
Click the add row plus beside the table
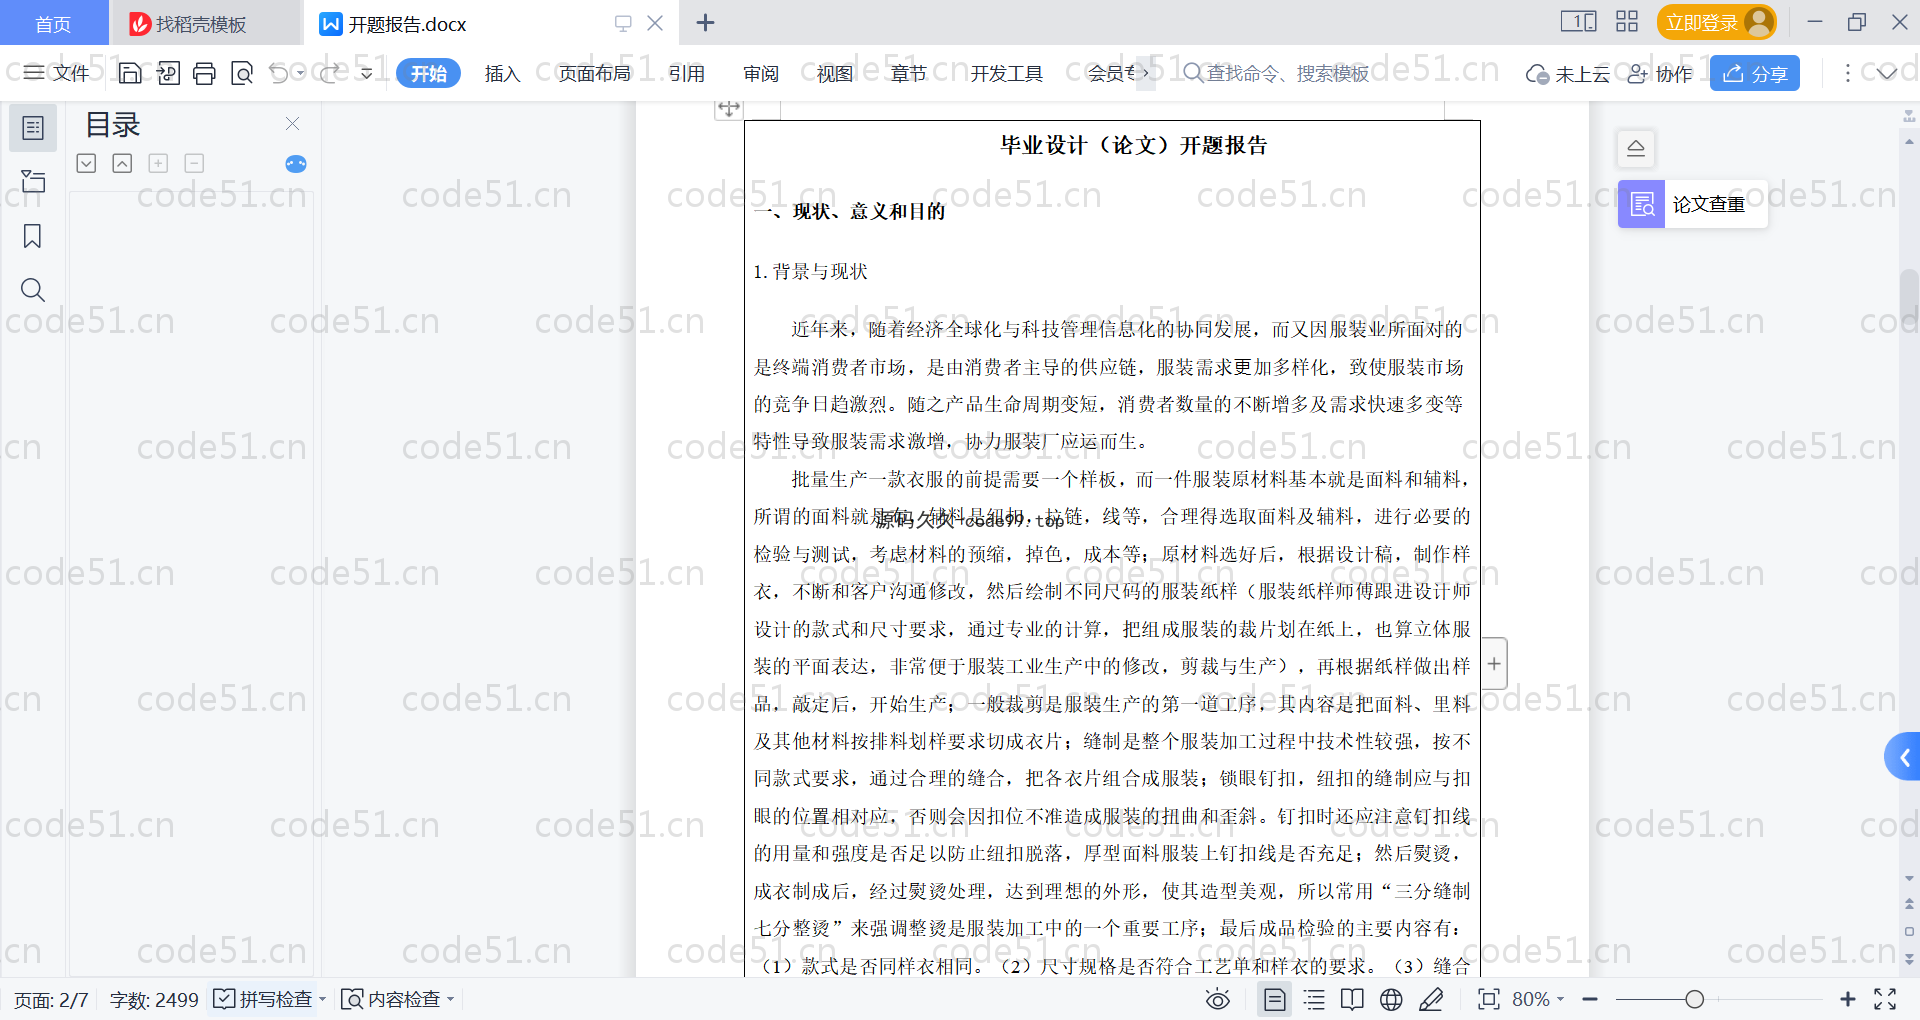1494,664
